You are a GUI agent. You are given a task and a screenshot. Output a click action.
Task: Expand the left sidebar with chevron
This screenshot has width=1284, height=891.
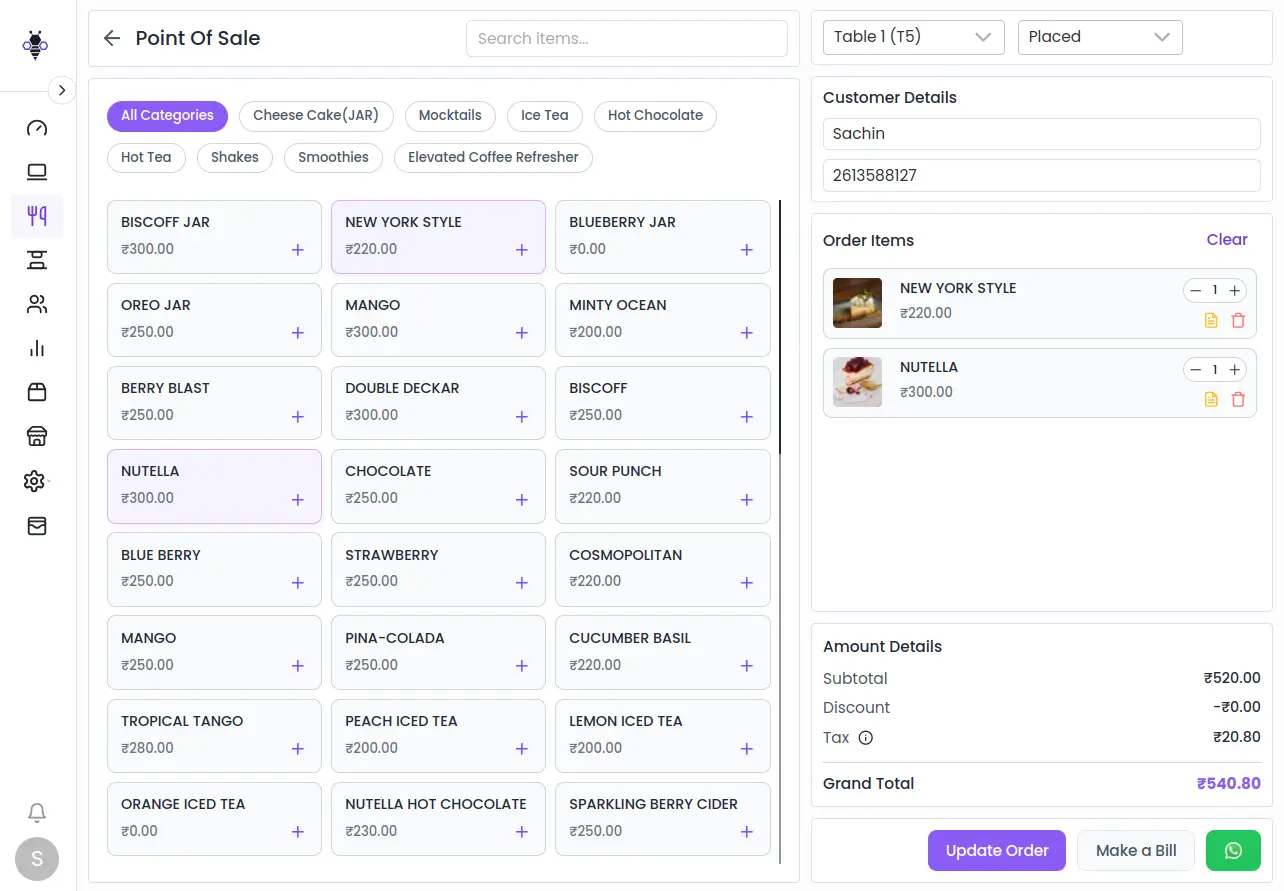[x=62, y=90]
